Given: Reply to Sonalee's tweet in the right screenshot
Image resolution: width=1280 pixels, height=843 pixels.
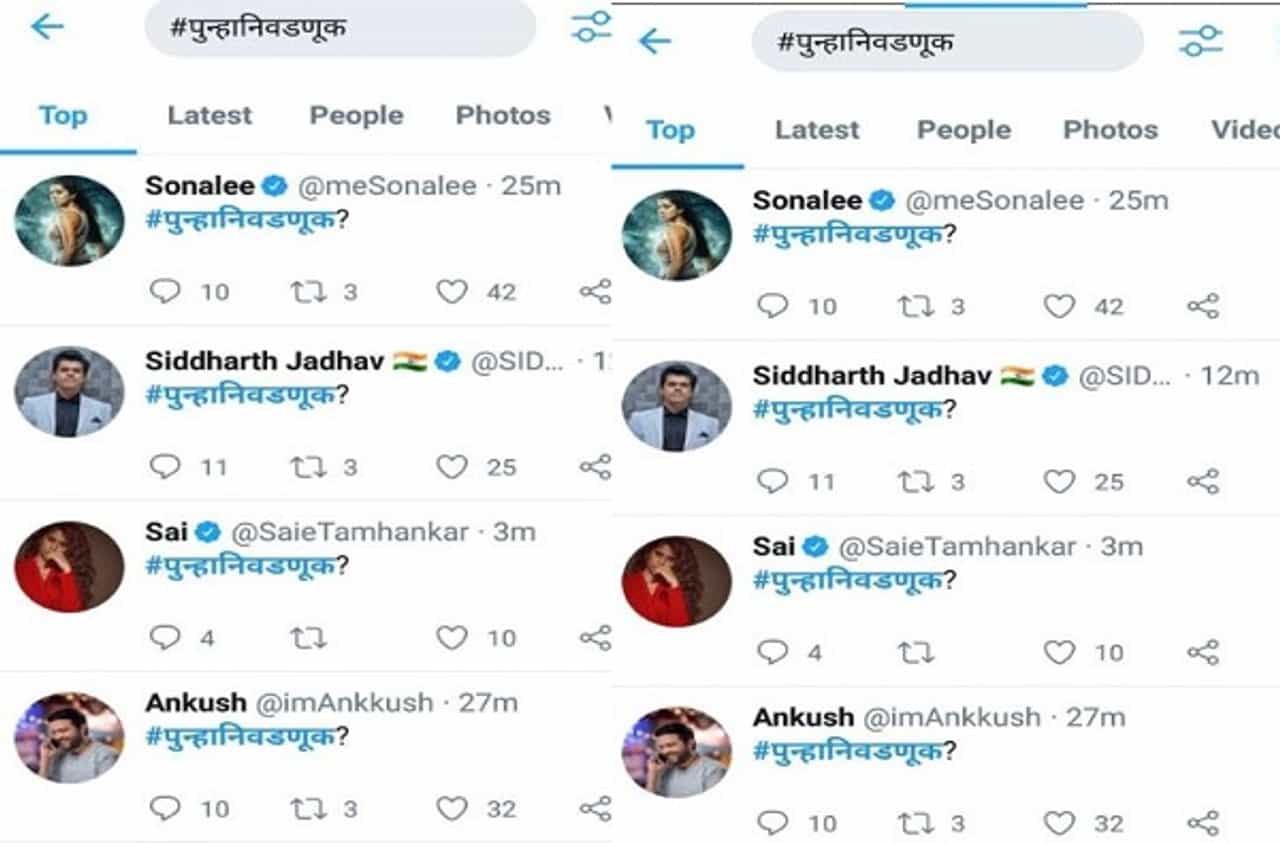Looking at the screenshot, I should (x=773, y=306).
